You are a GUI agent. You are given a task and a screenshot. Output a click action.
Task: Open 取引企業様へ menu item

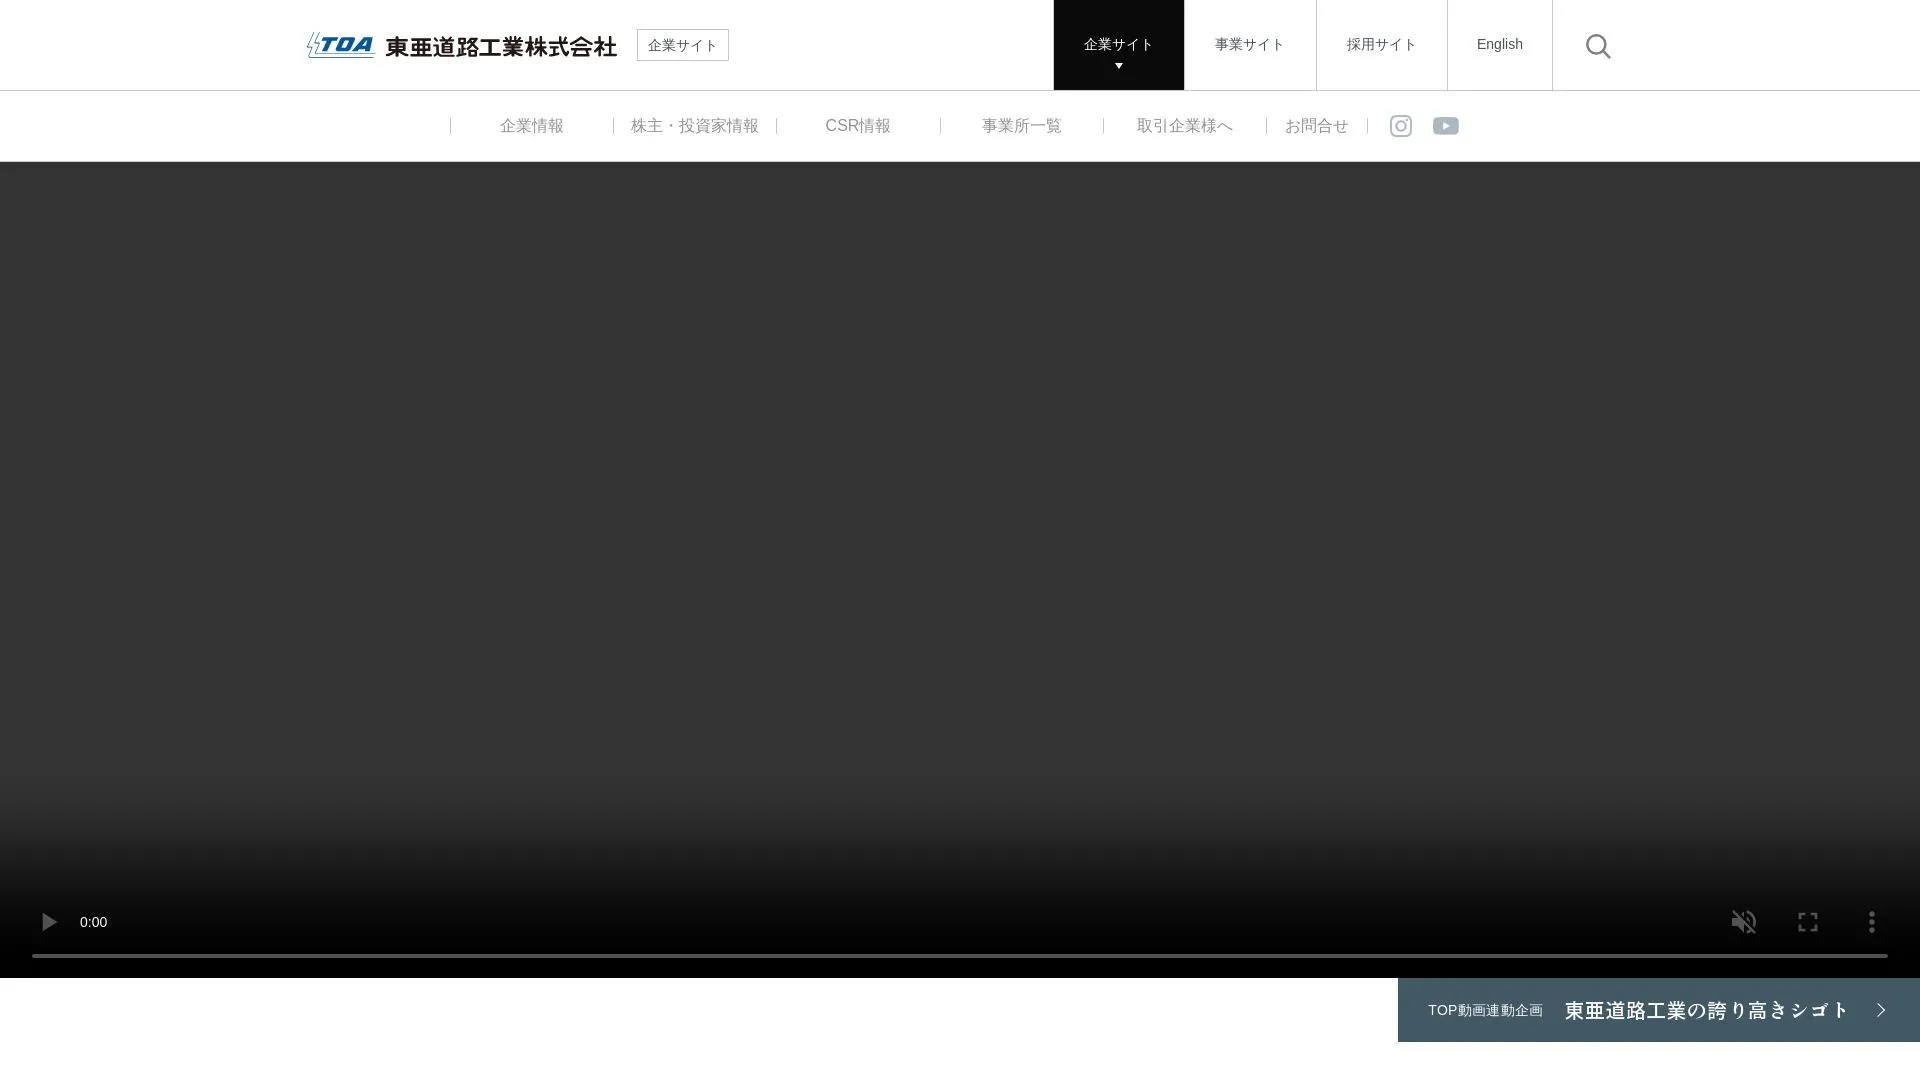click(x=1184, y=126)
